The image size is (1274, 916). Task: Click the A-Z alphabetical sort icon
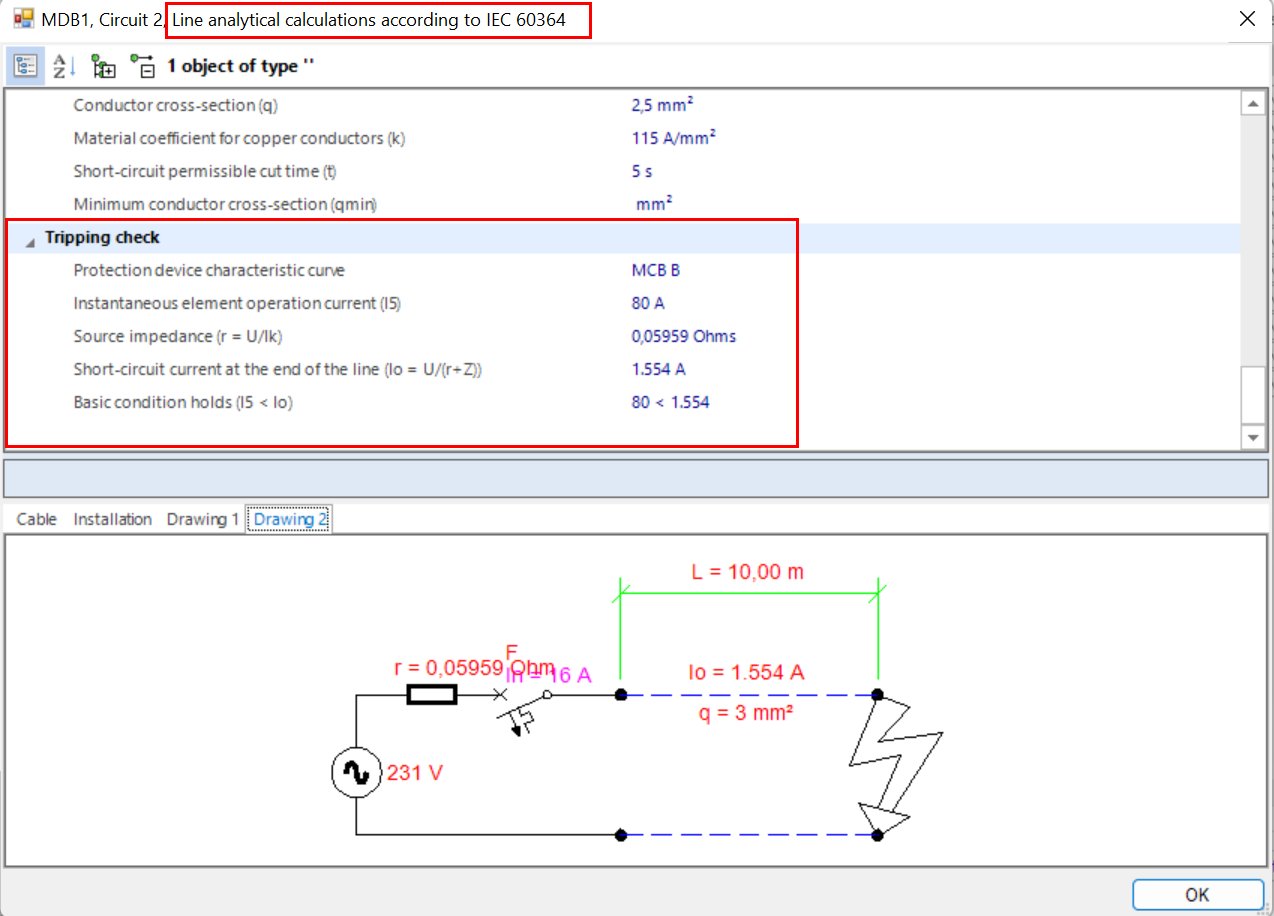[x=57, y=66]
